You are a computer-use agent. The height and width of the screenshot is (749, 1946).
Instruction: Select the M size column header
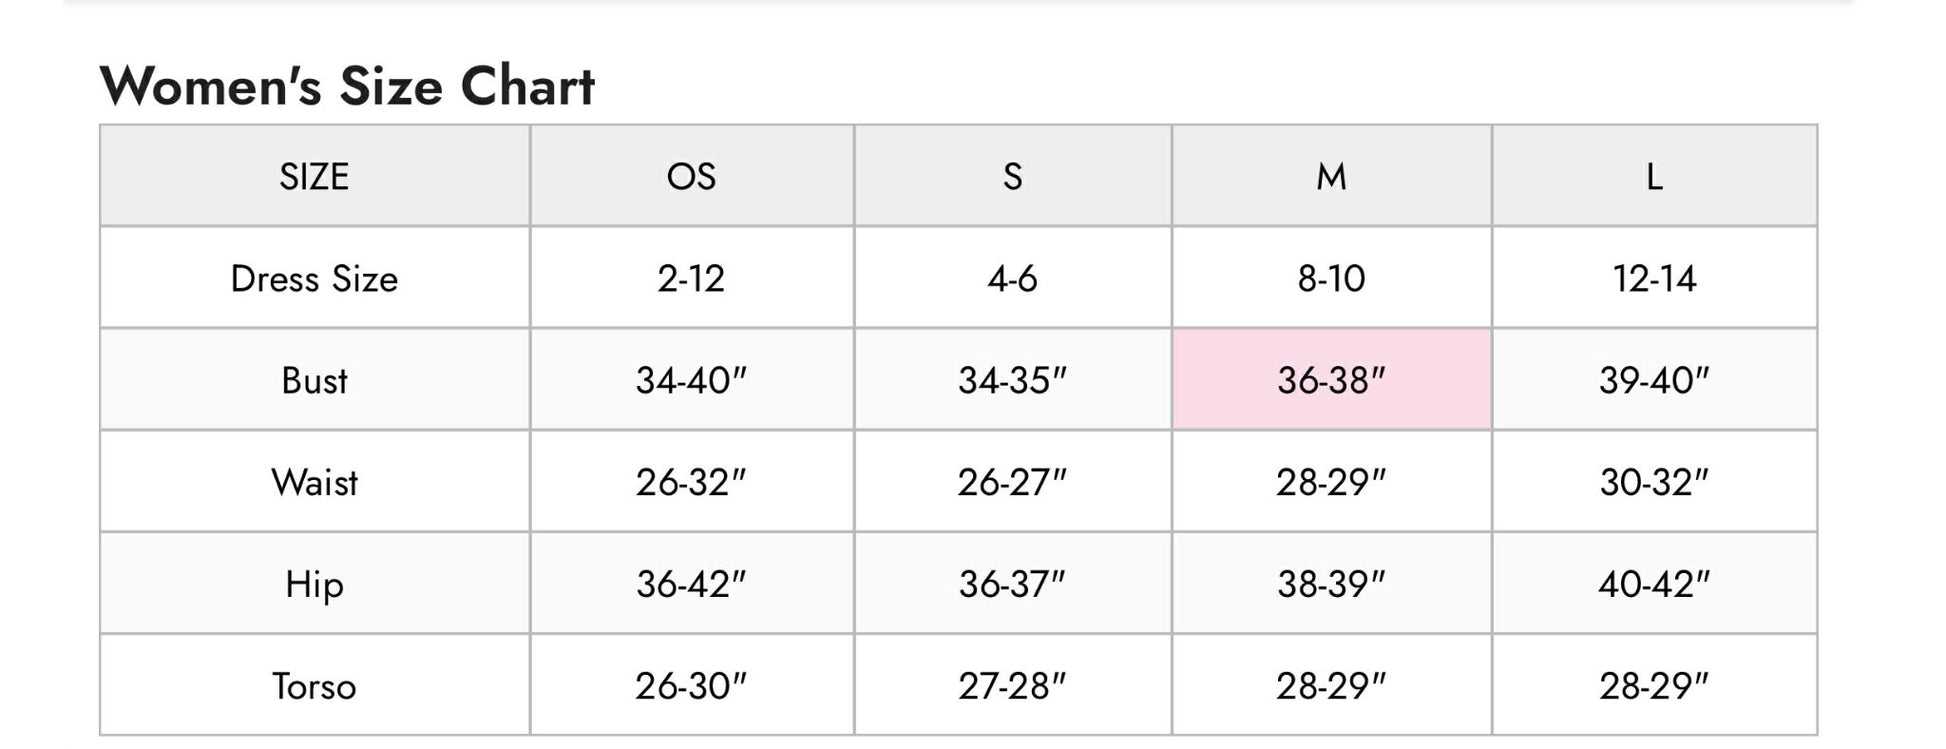click(1331, 177)
